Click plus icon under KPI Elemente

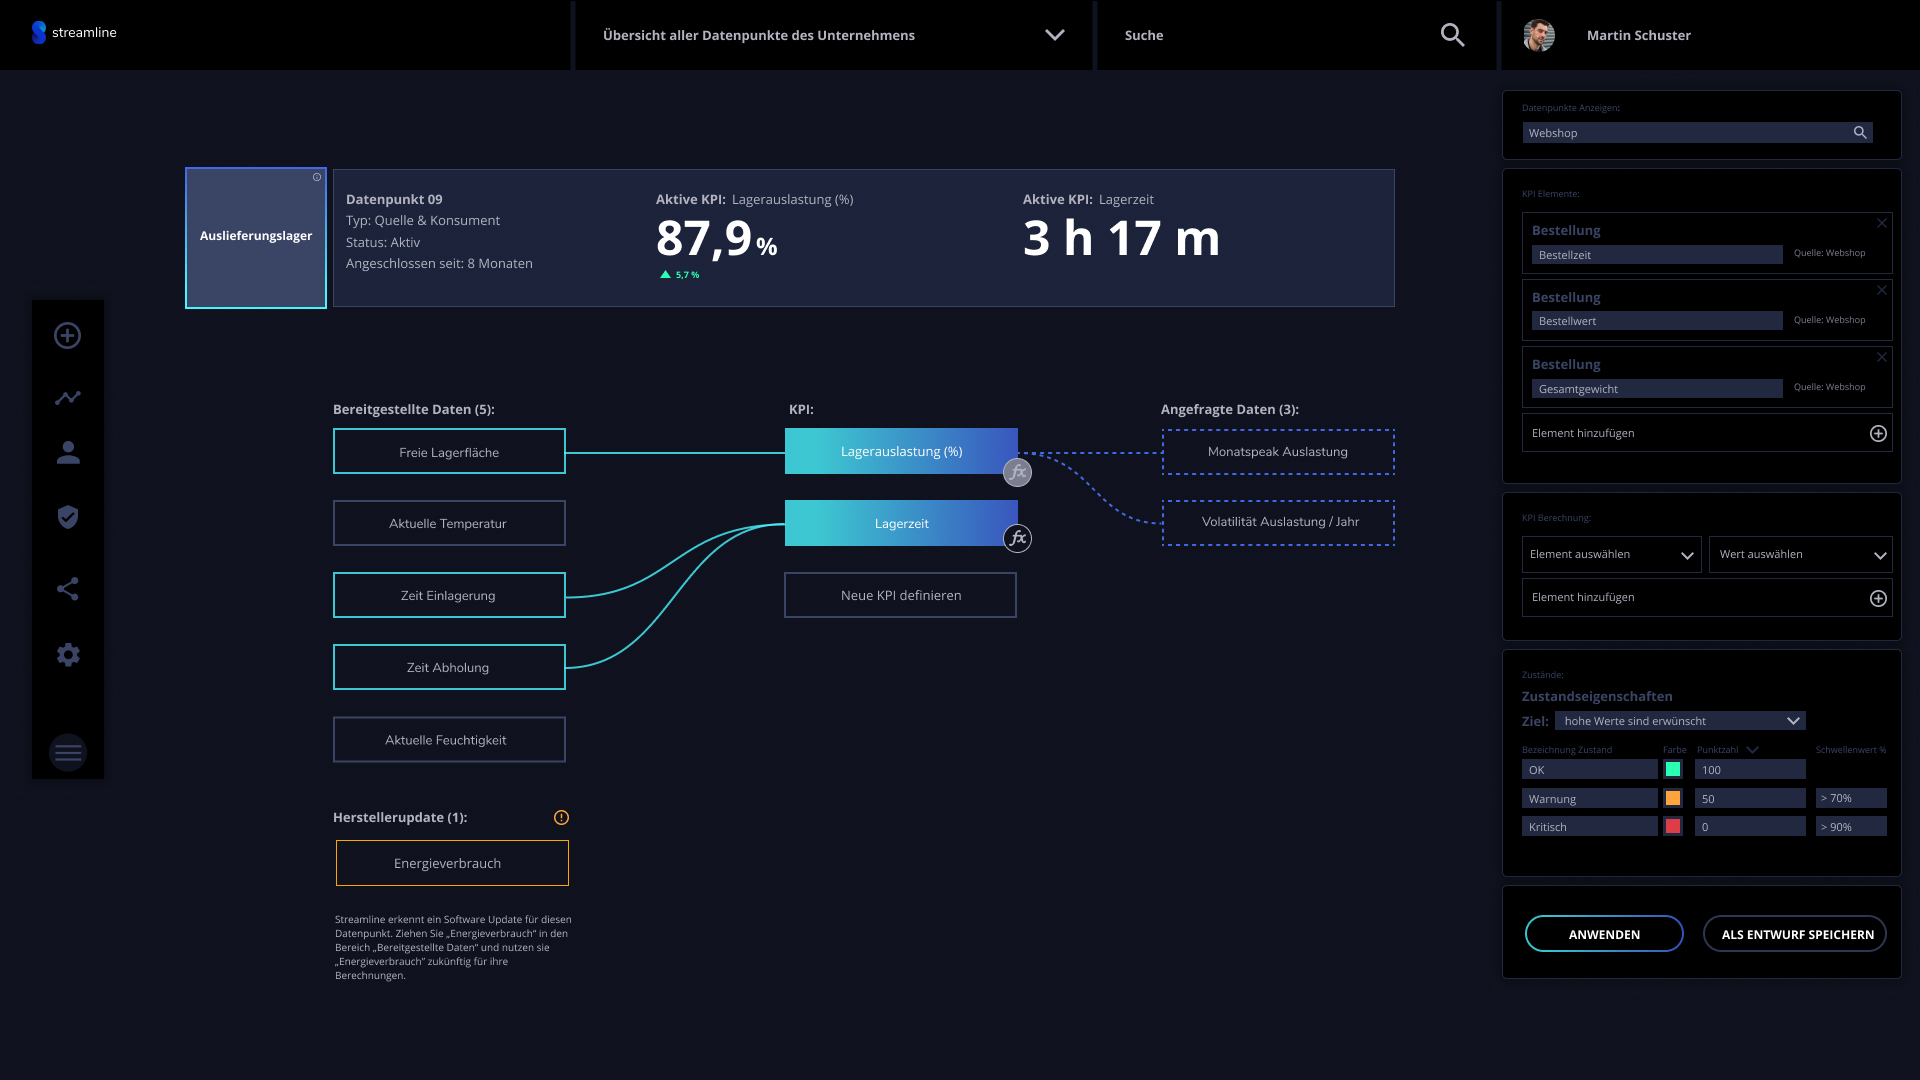[x=1878, y=433]
